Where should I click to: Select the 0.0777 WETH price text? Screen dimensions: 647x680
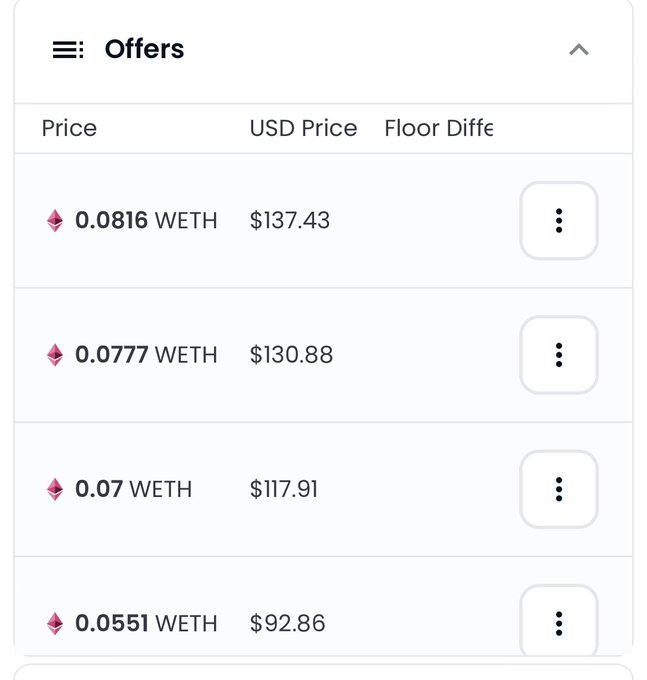click(146, 354)
